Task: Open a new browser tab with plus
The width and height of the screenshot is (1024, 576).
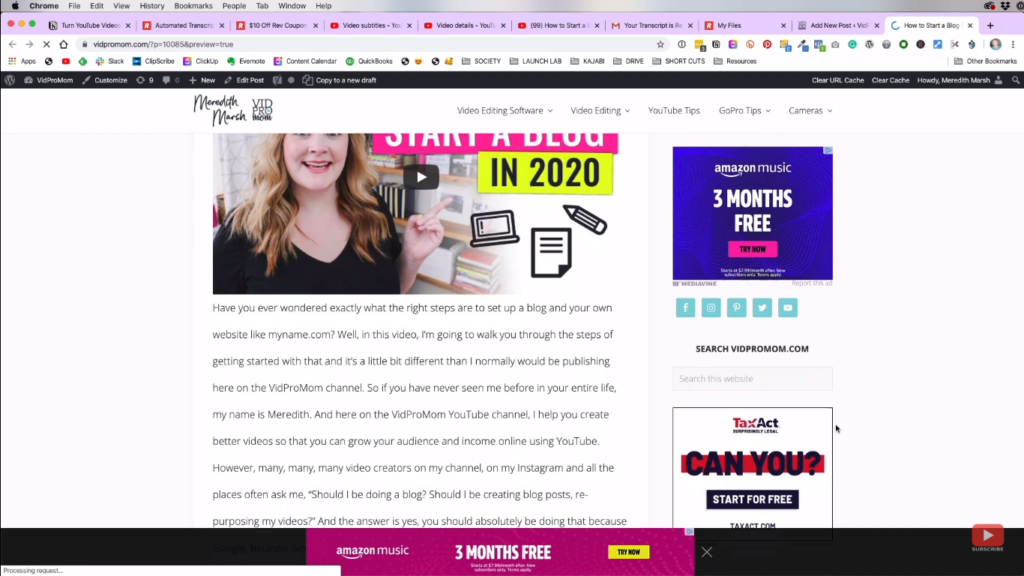Action: 990,25
